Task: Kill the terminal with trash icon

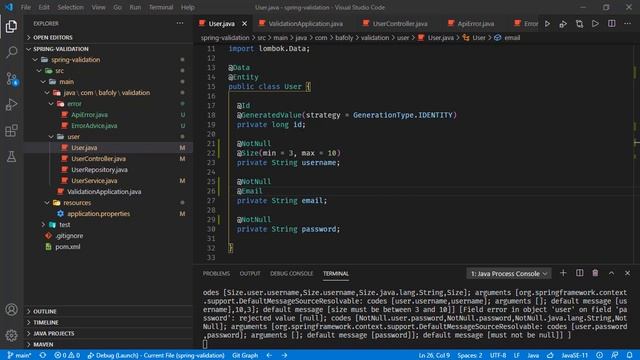Action: pyautogui.click(x=596, y=273)
